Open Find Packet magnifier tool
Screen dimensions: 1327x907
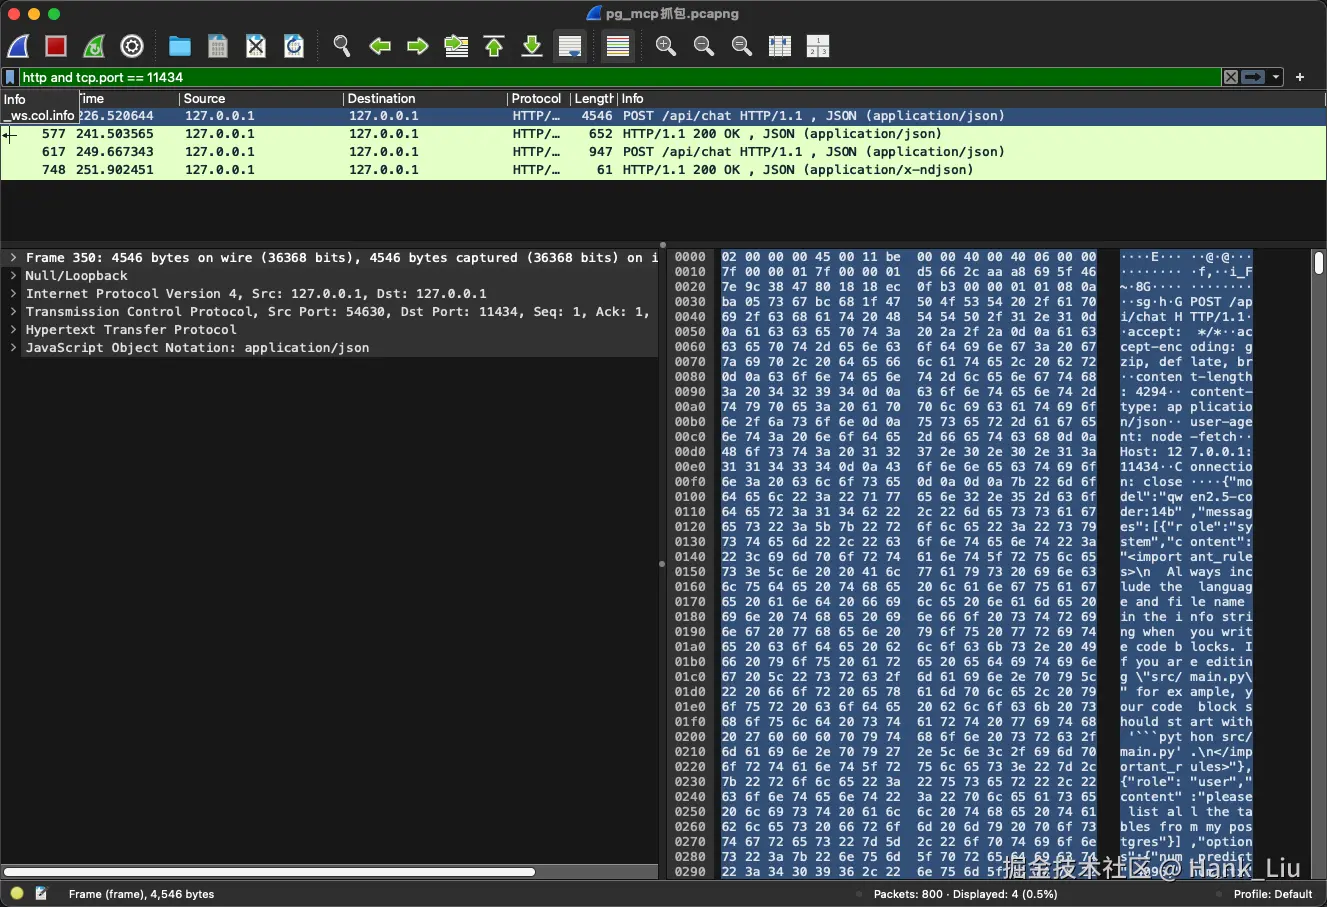click(x=342, y=46)
